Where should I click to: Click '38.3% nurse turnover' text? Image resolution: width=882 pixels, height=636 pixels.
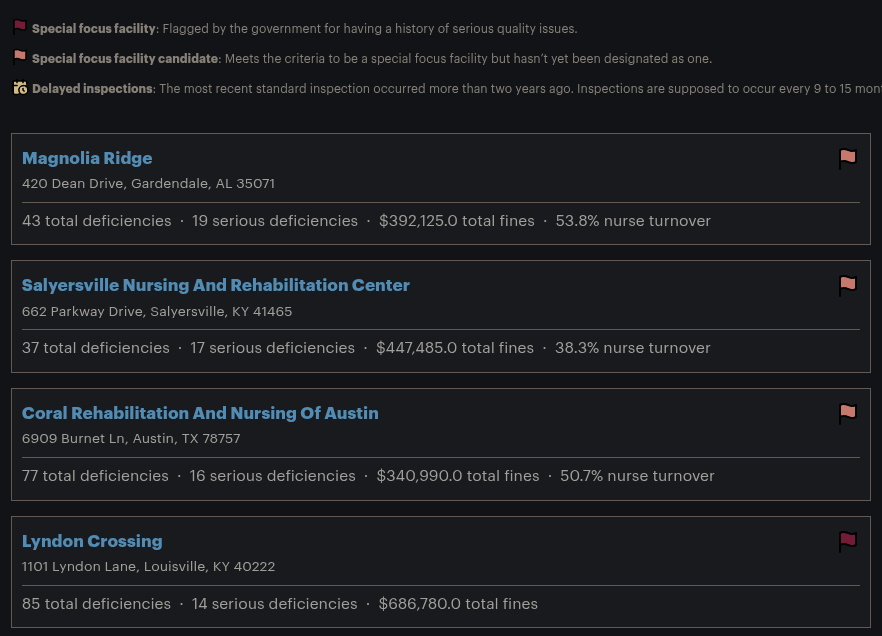point(633,348)
